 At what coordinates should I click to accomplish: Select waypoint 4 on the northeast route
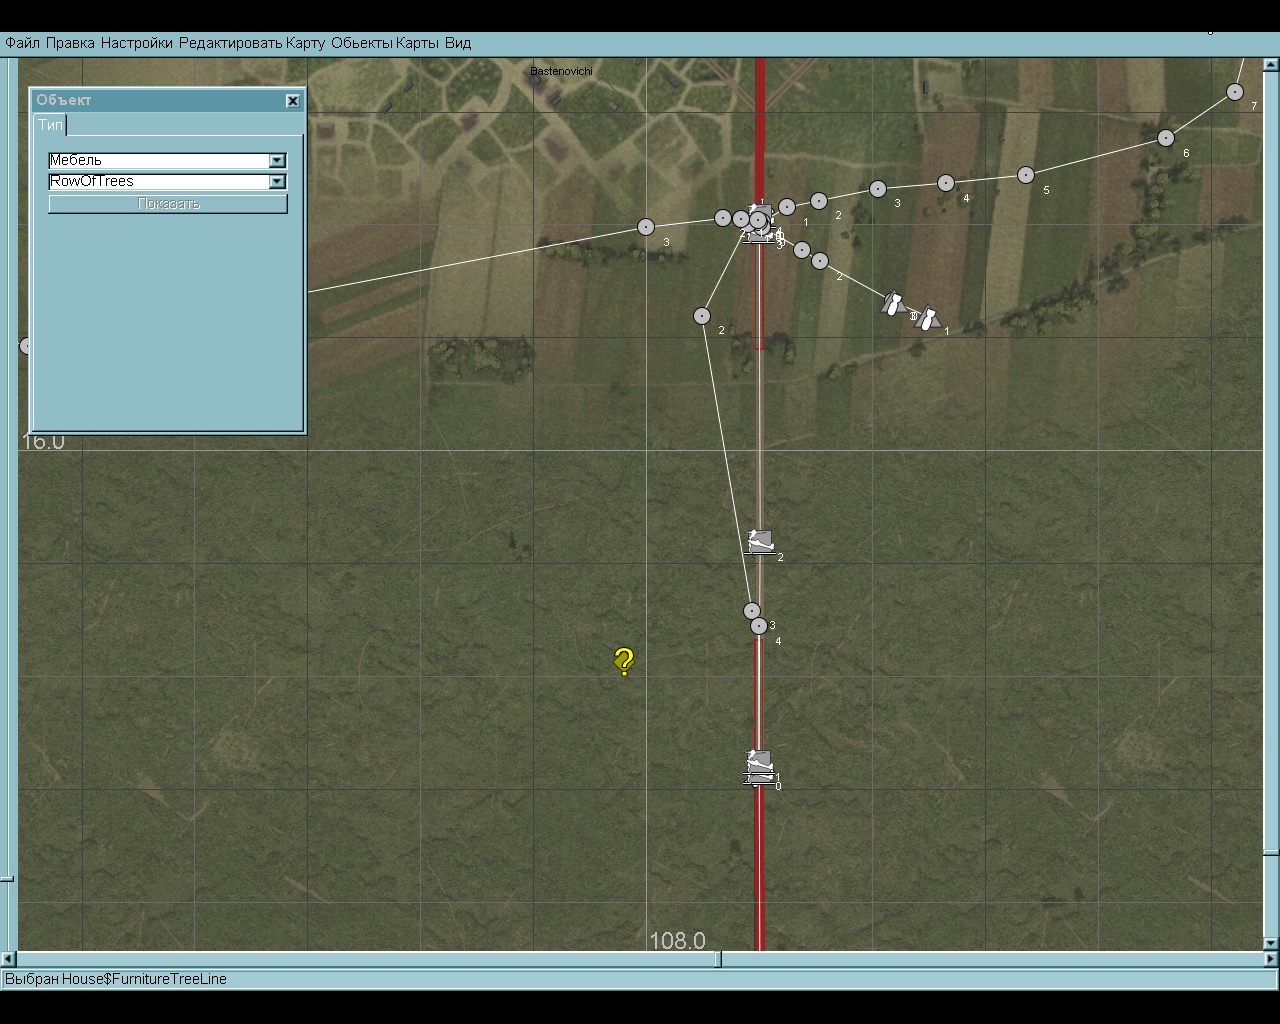946,183
